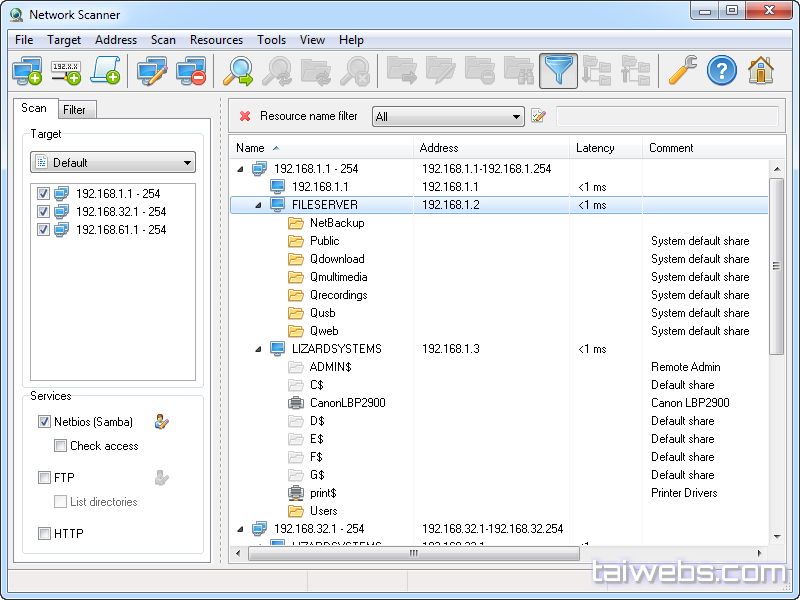Click the add computer toolbar icon

click(x=27, y=71)
